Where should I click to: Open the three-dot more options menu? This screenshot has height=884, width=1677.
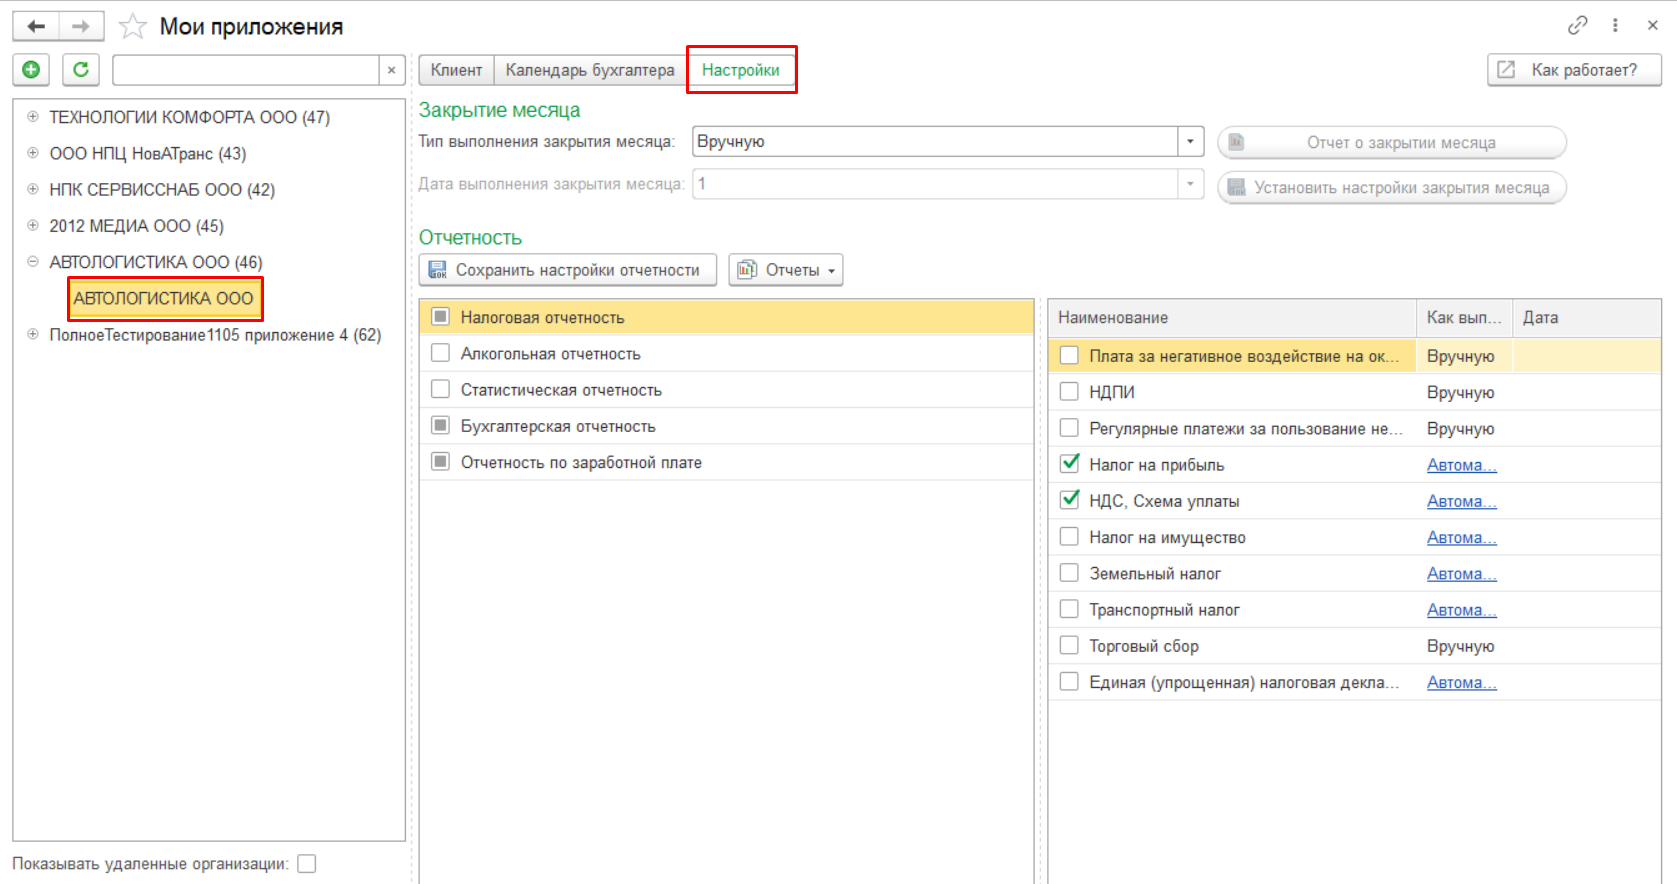tap(1615, 25)
